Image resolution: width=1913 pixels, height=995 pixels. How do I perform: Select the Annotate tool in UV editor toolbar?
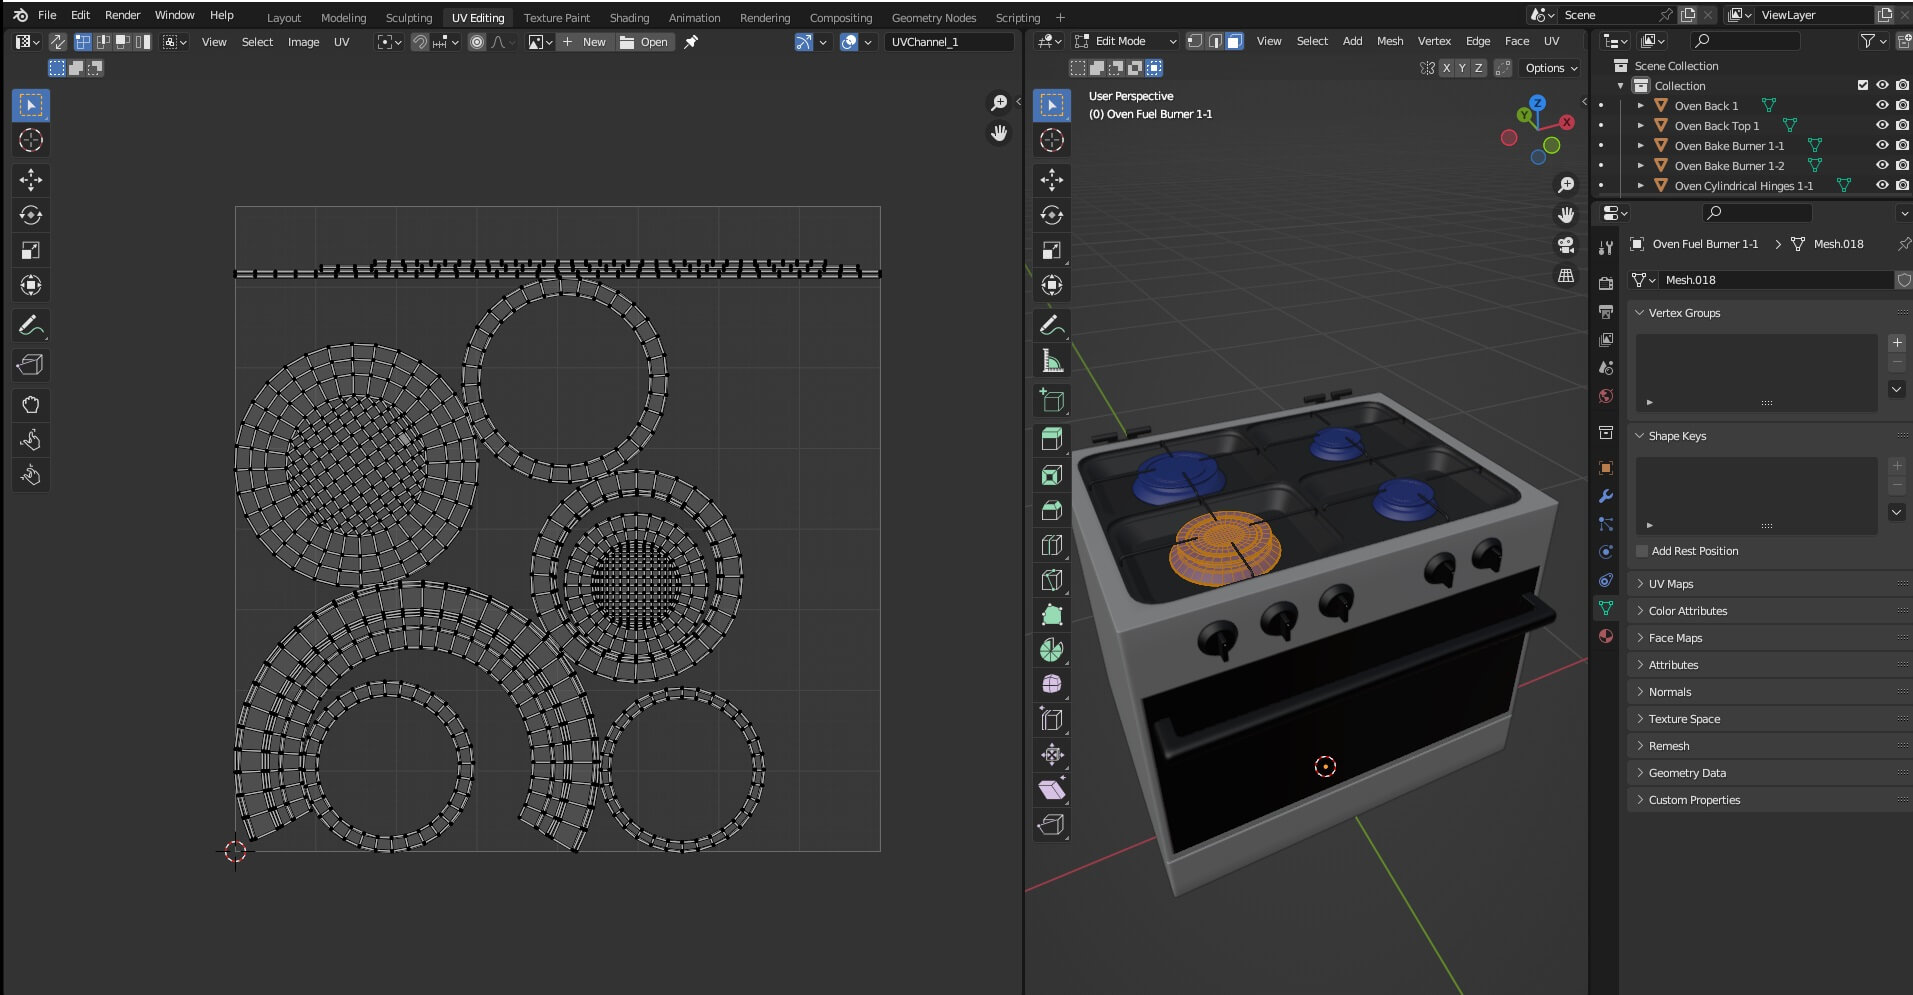(31, 325)
